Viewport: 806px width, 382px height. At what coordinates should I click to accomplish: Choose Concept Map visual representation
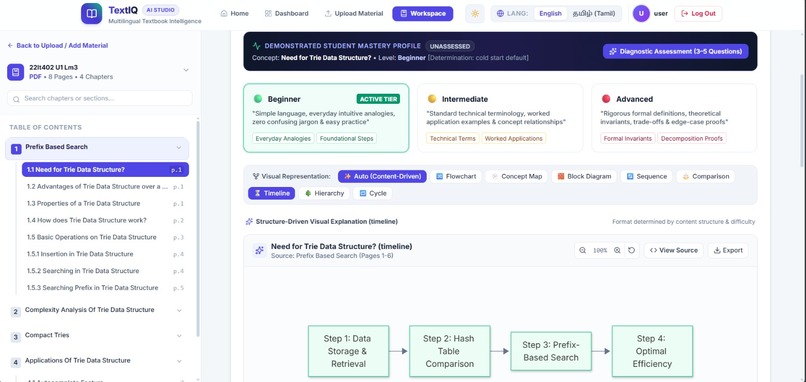coord(517,176)
